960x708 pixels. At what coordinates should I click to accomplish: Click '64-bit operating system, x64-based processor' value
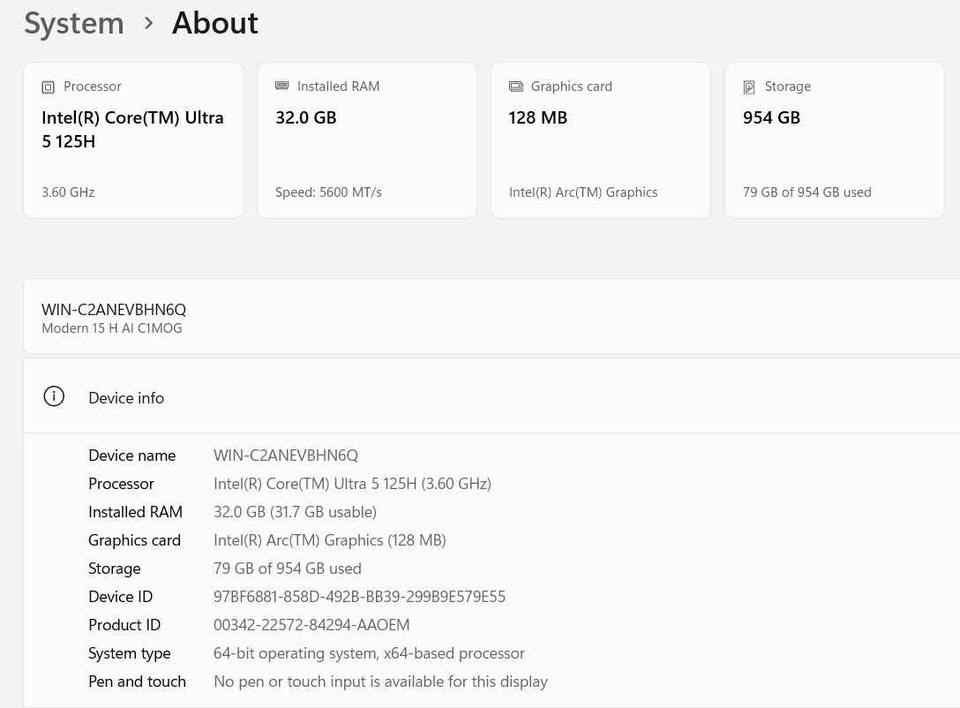369,653
